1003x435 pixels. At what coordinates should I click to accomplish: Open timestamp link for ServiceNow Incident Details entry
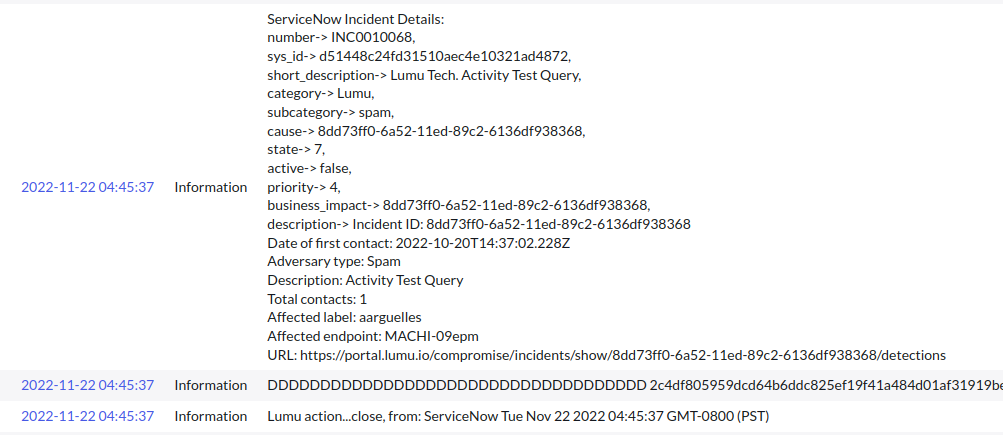point(88,187)
